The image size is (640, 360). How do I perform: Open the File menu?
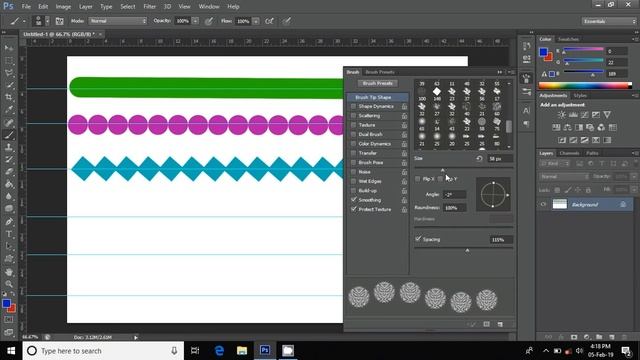[26, 7]
